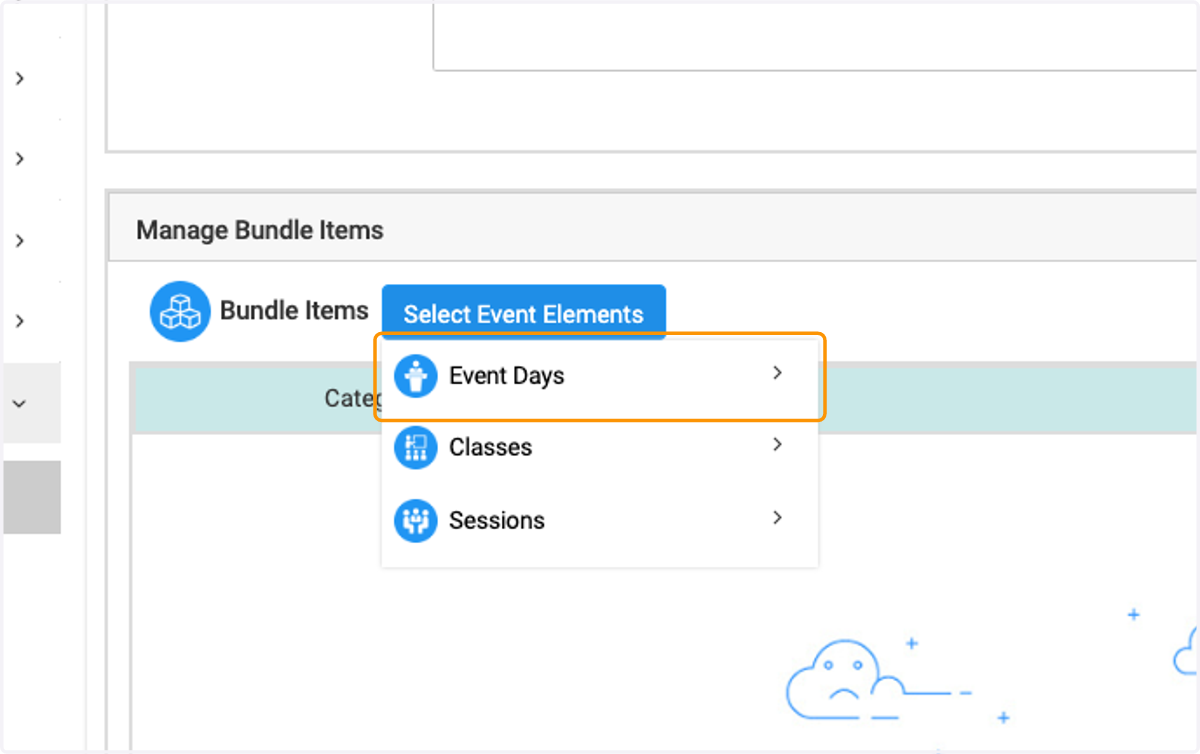Collapse the expanded sidebar section chevron

pos(18,403)
